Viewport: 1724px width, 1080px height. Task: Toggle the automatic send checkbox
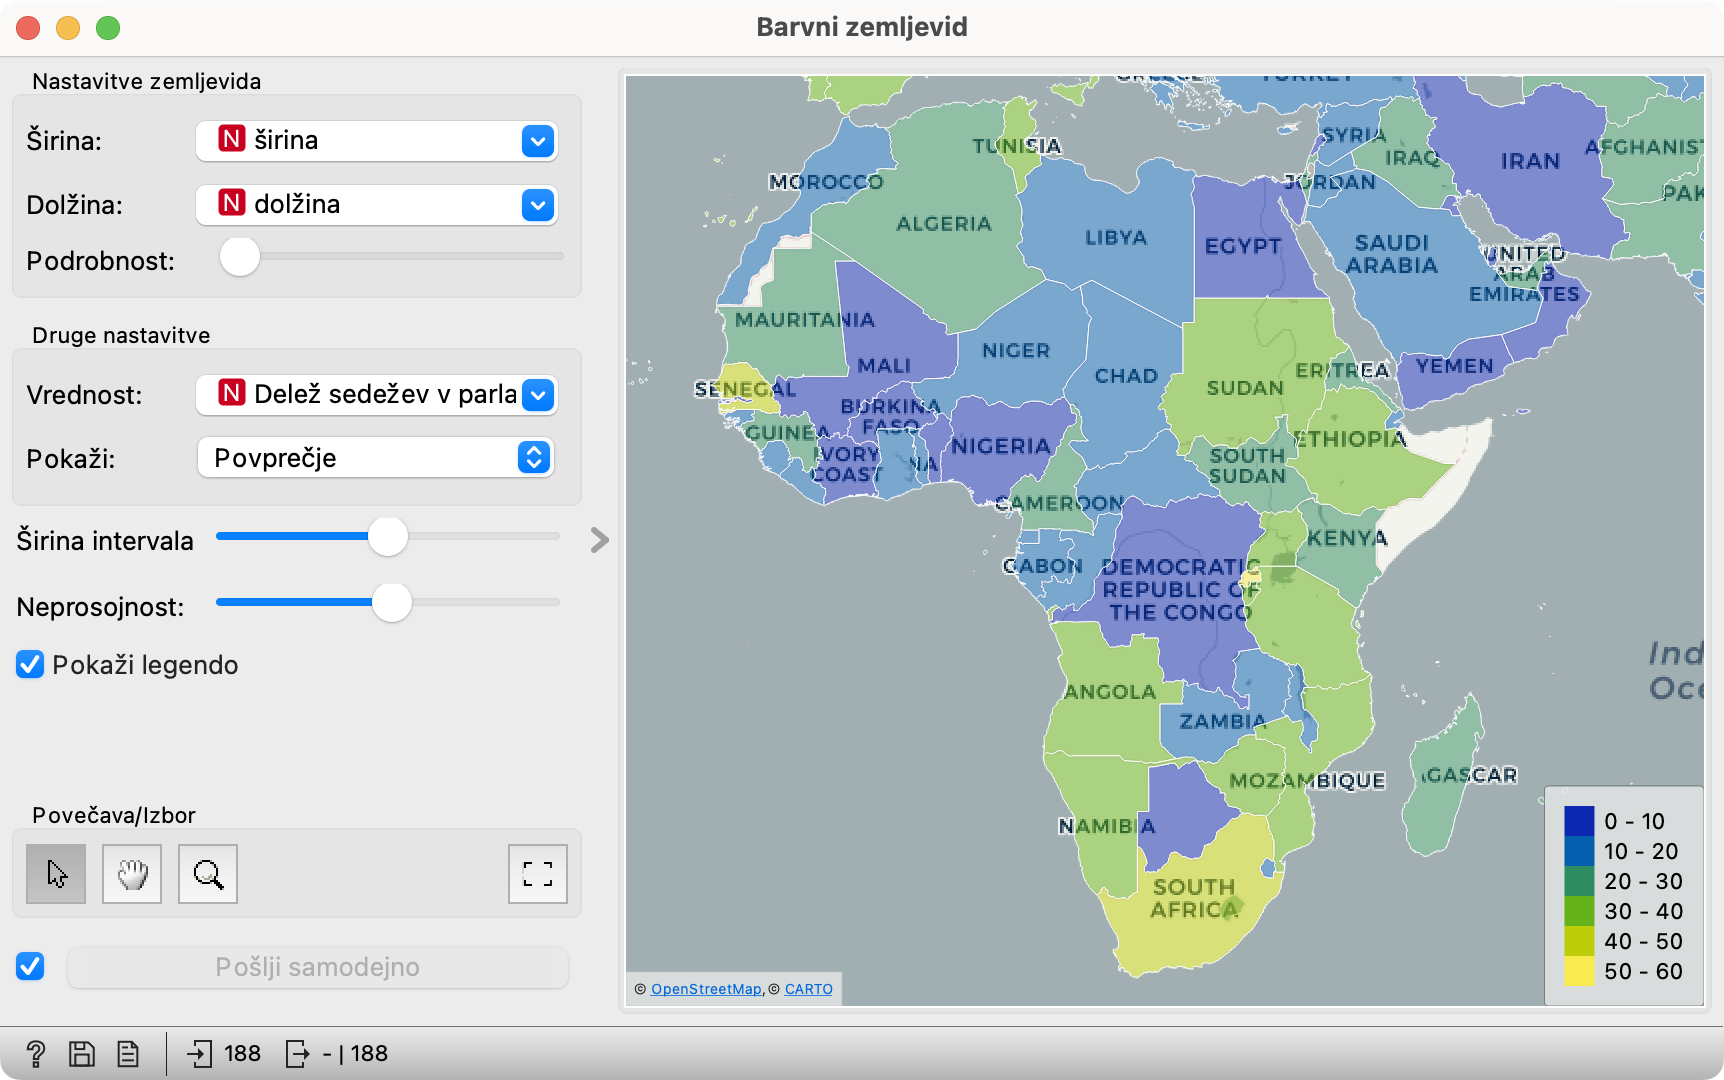[x=30, y=966]
